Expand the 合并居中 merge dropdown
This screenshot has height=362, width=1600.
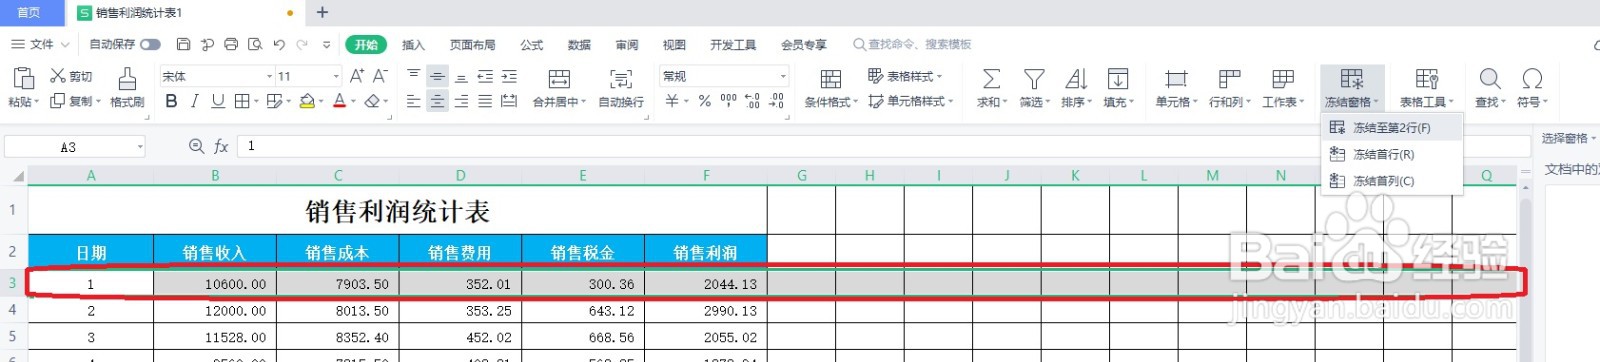583,102
